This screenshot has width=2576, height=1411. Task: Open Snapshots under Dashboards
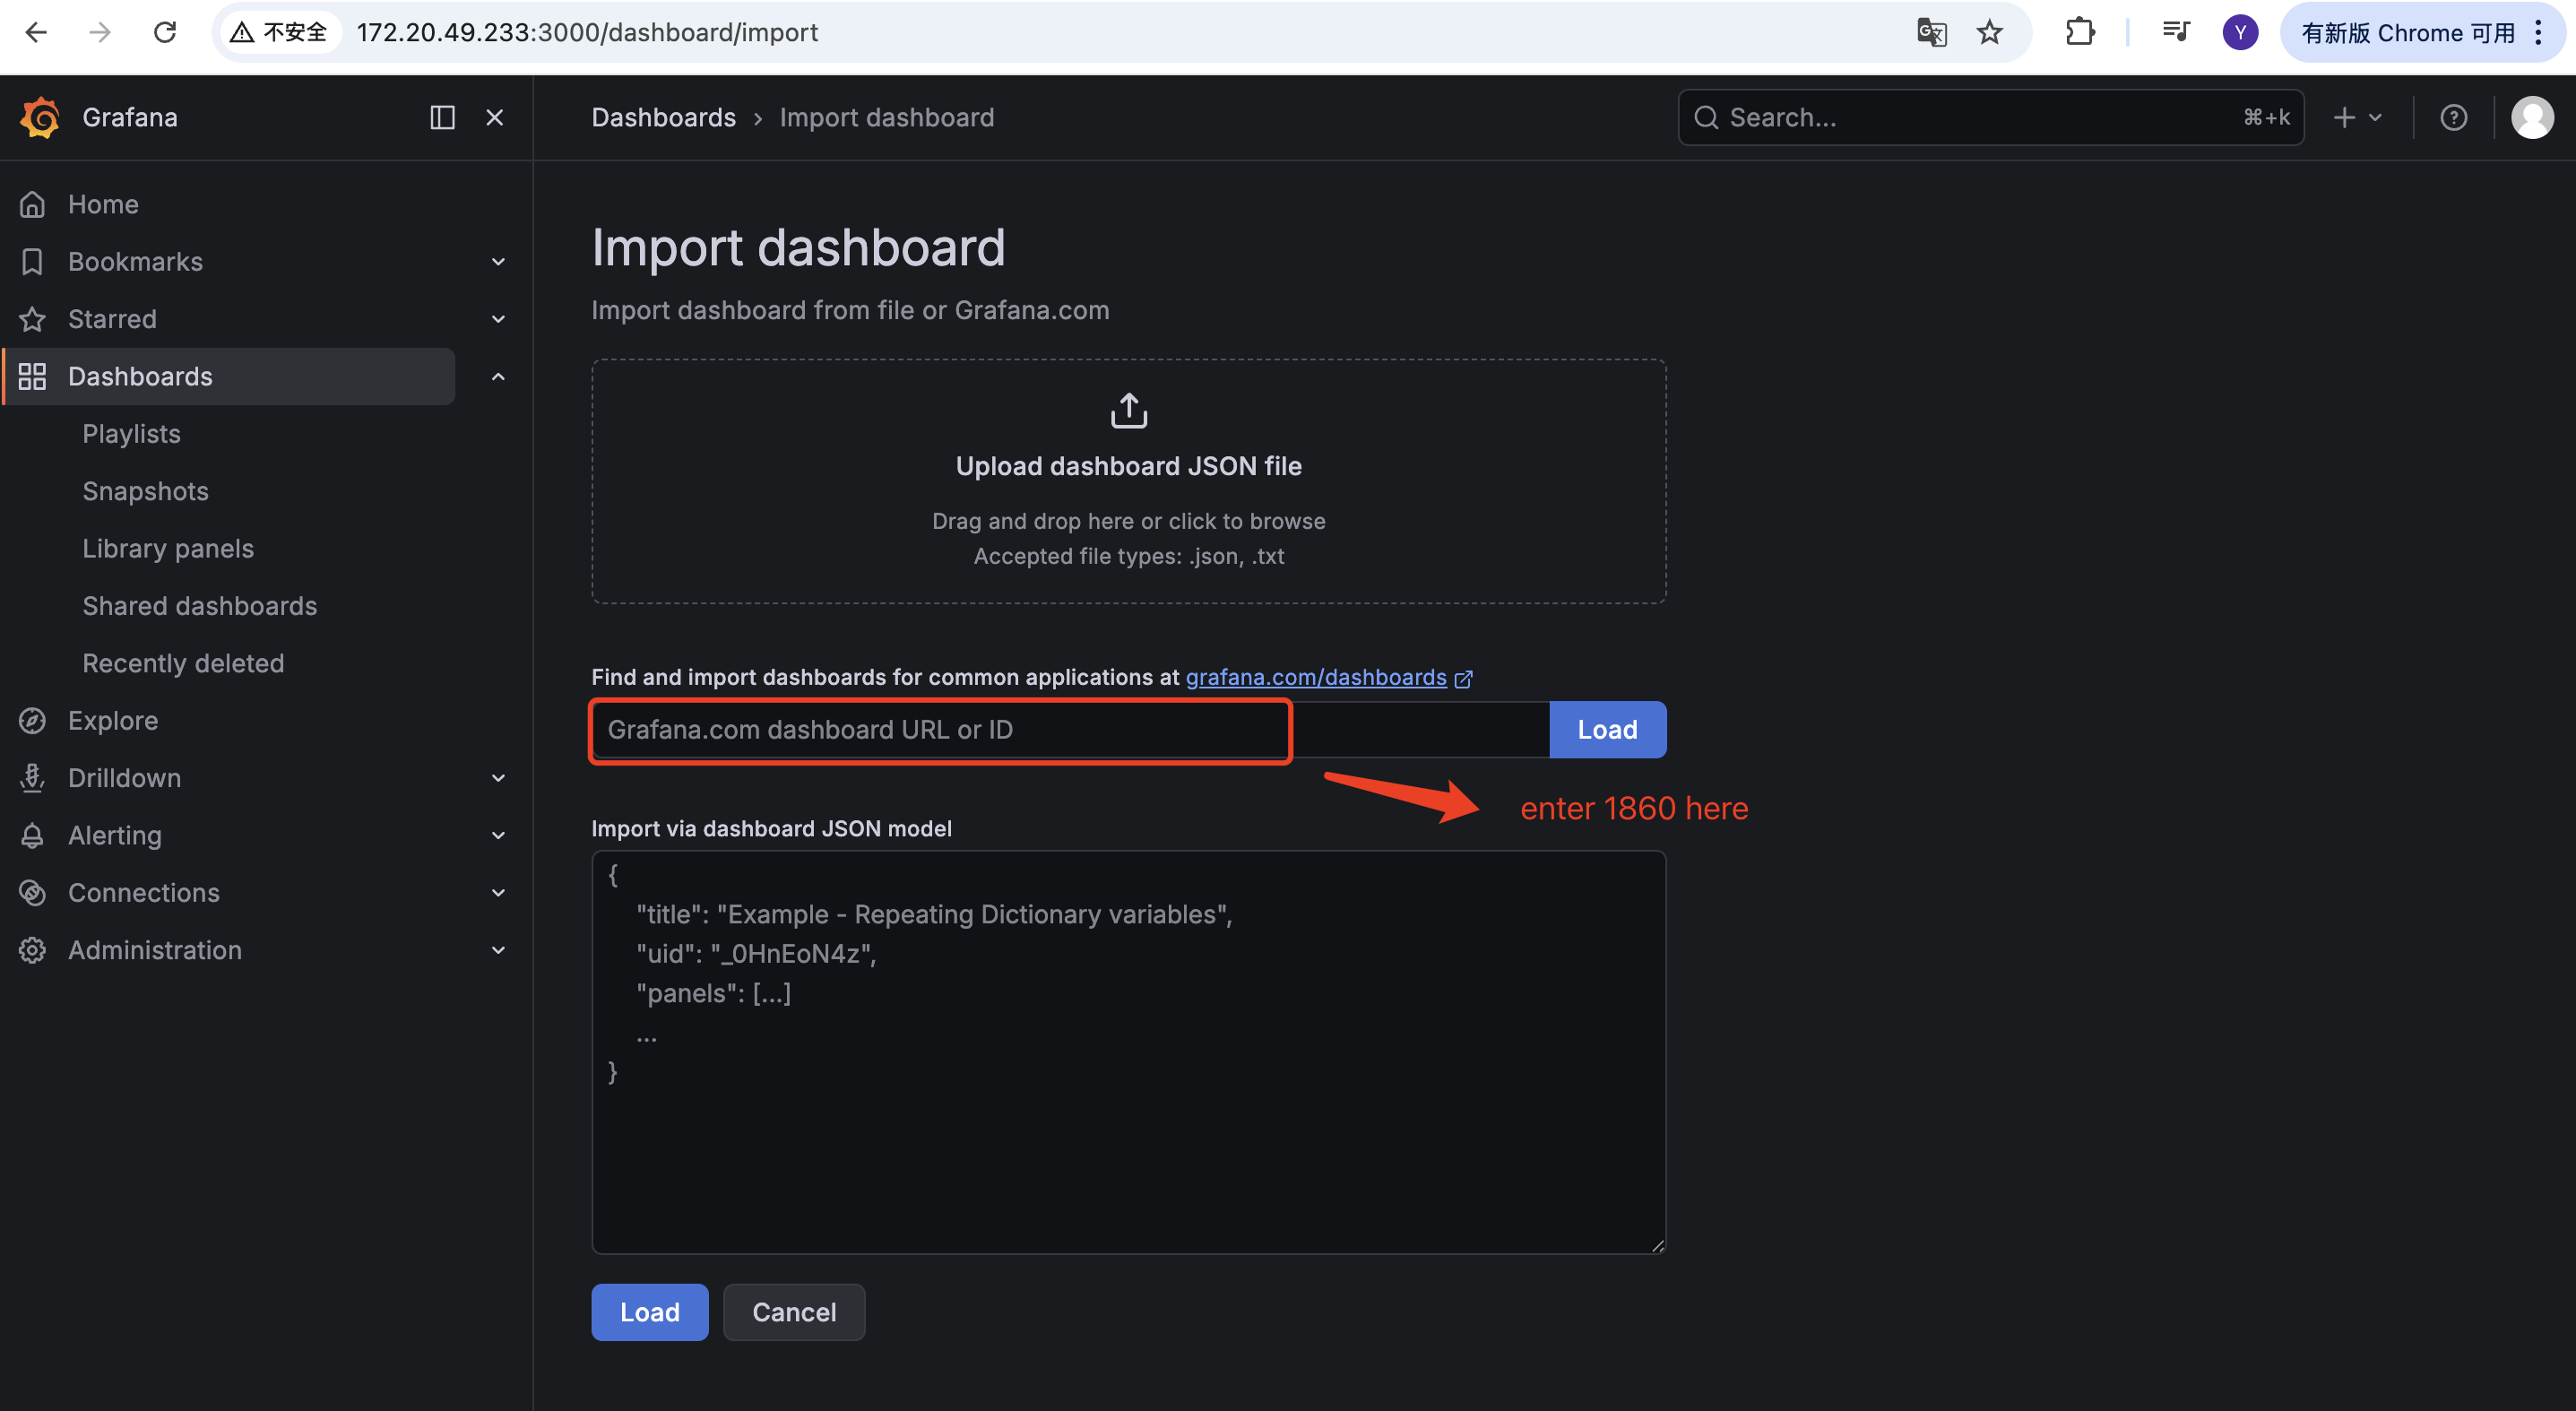click(145, 491)
